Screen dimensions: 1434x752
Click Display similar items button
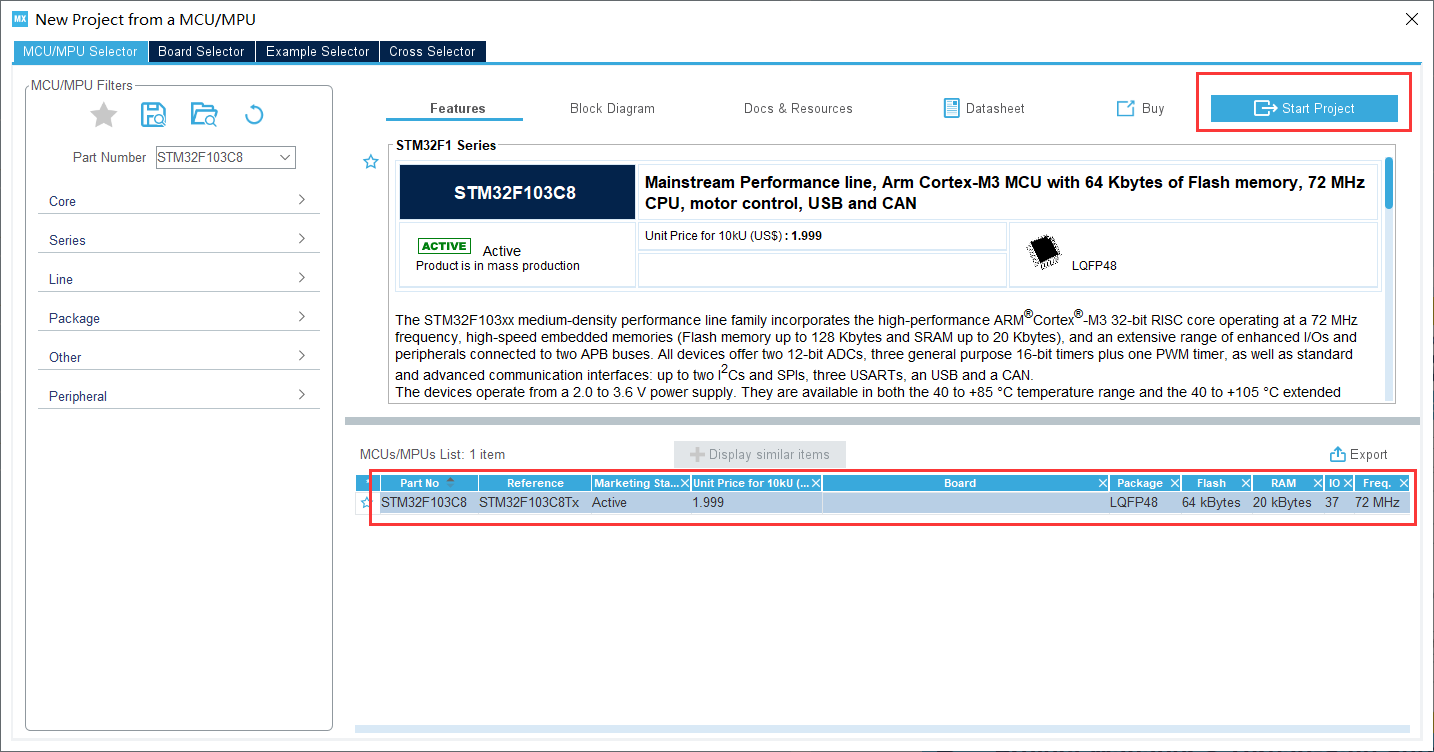[760, 454]
